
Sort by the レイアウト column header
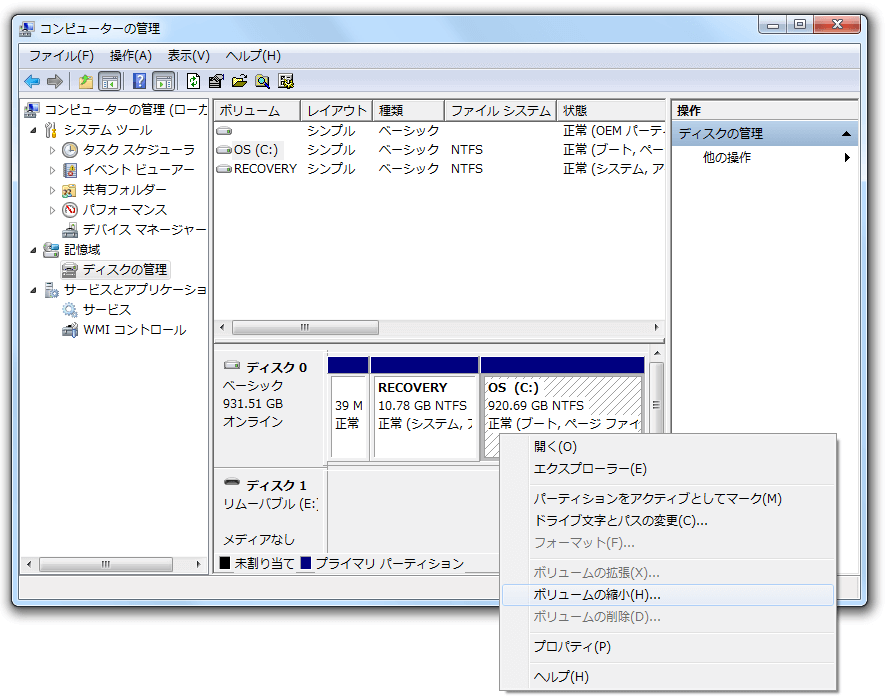click(336, 111)
